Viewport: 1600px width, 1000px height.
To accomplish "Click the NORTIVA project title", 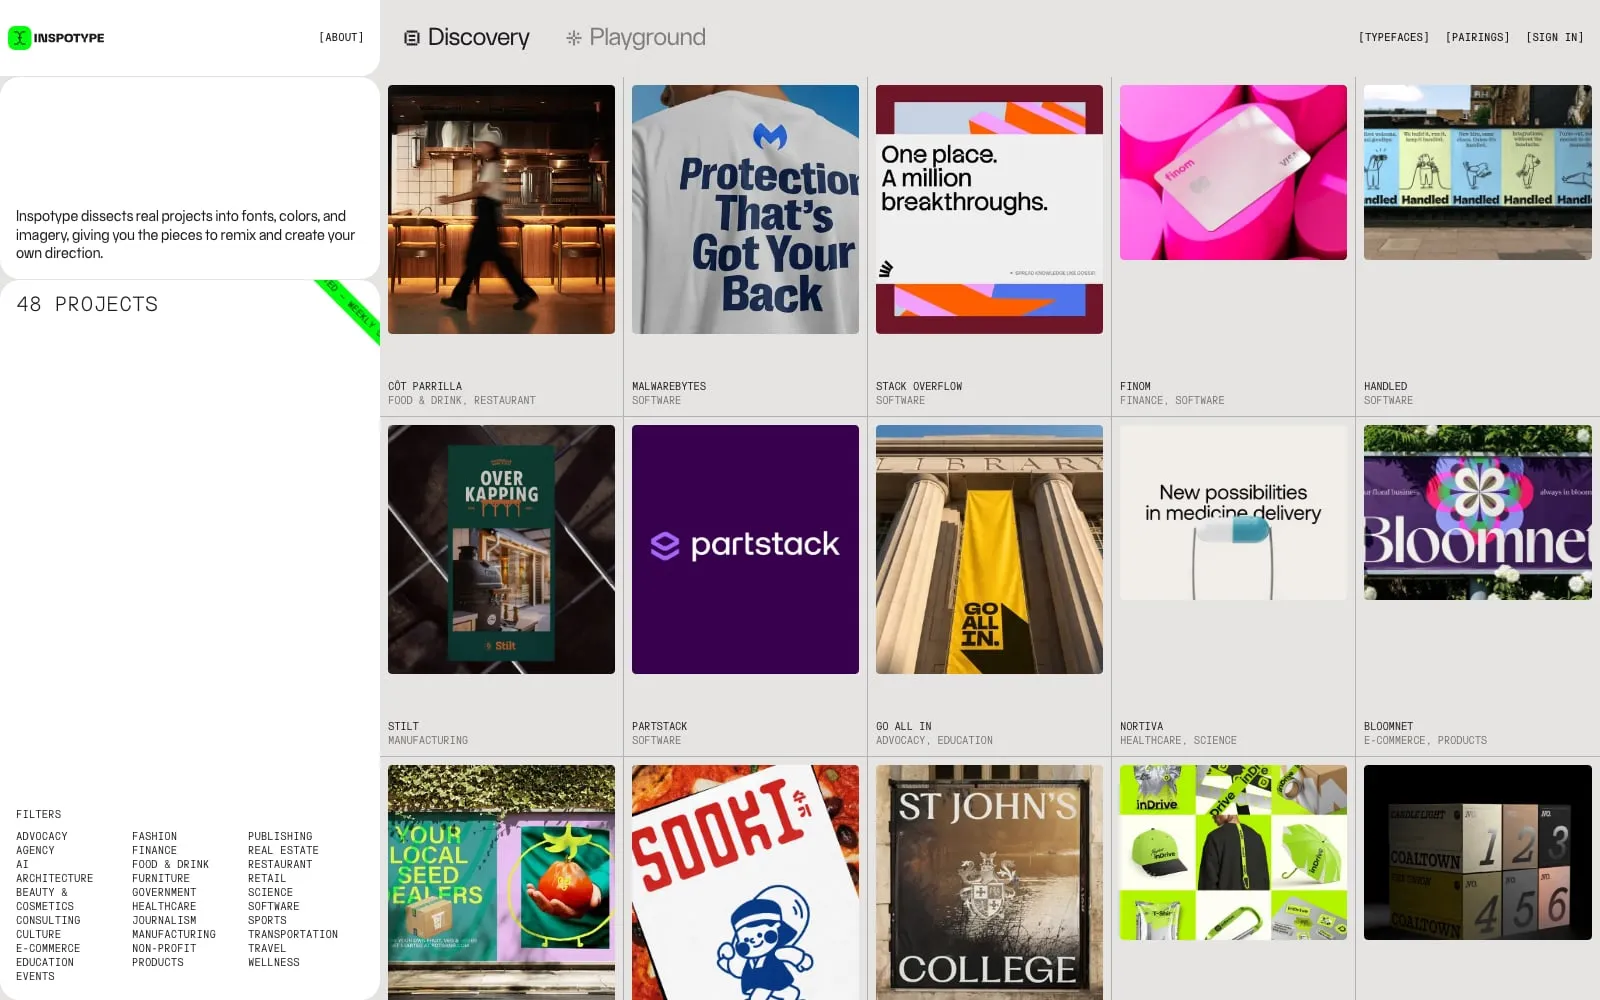I will click(1141, 726).
